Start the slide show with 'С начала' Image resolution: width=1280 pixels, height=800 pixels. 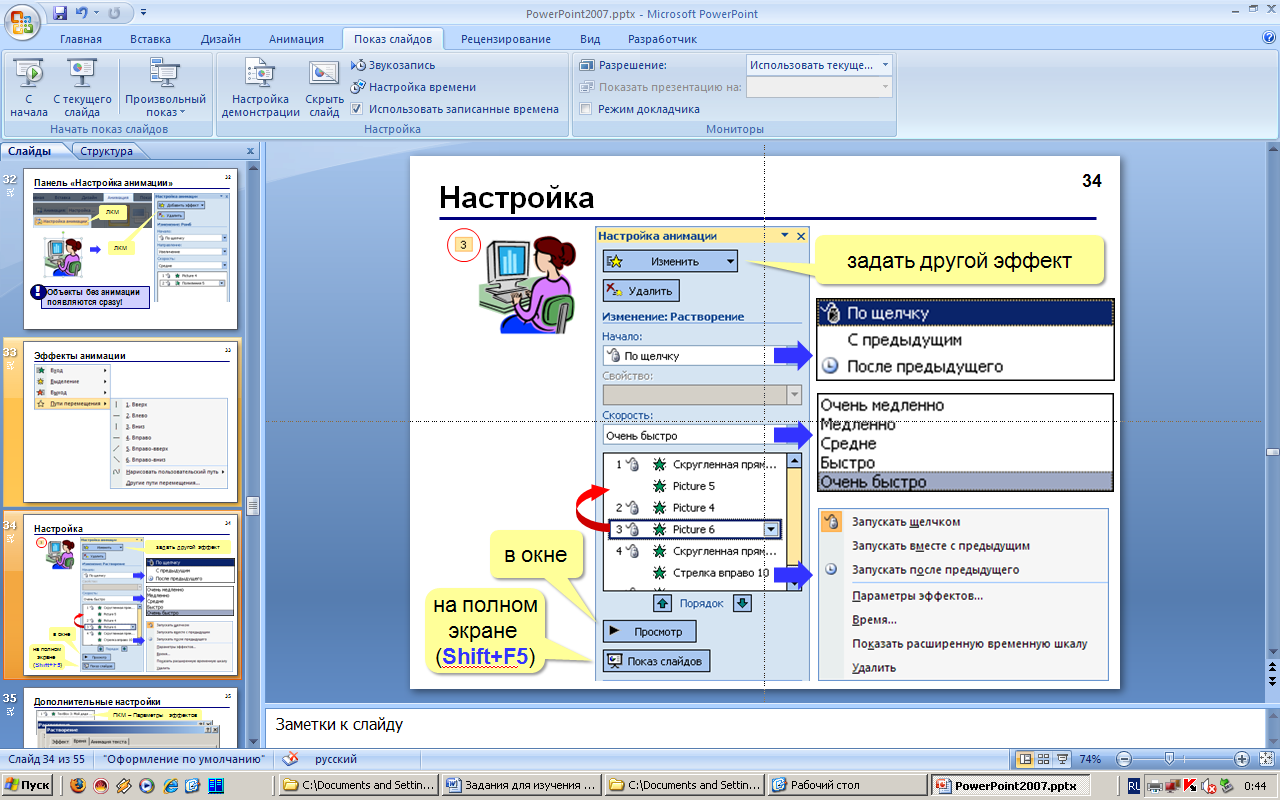[x=29, y=88]
